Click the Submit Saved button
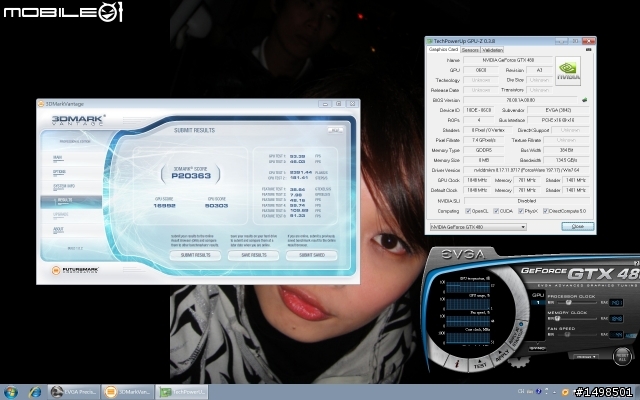 [312, 255]
